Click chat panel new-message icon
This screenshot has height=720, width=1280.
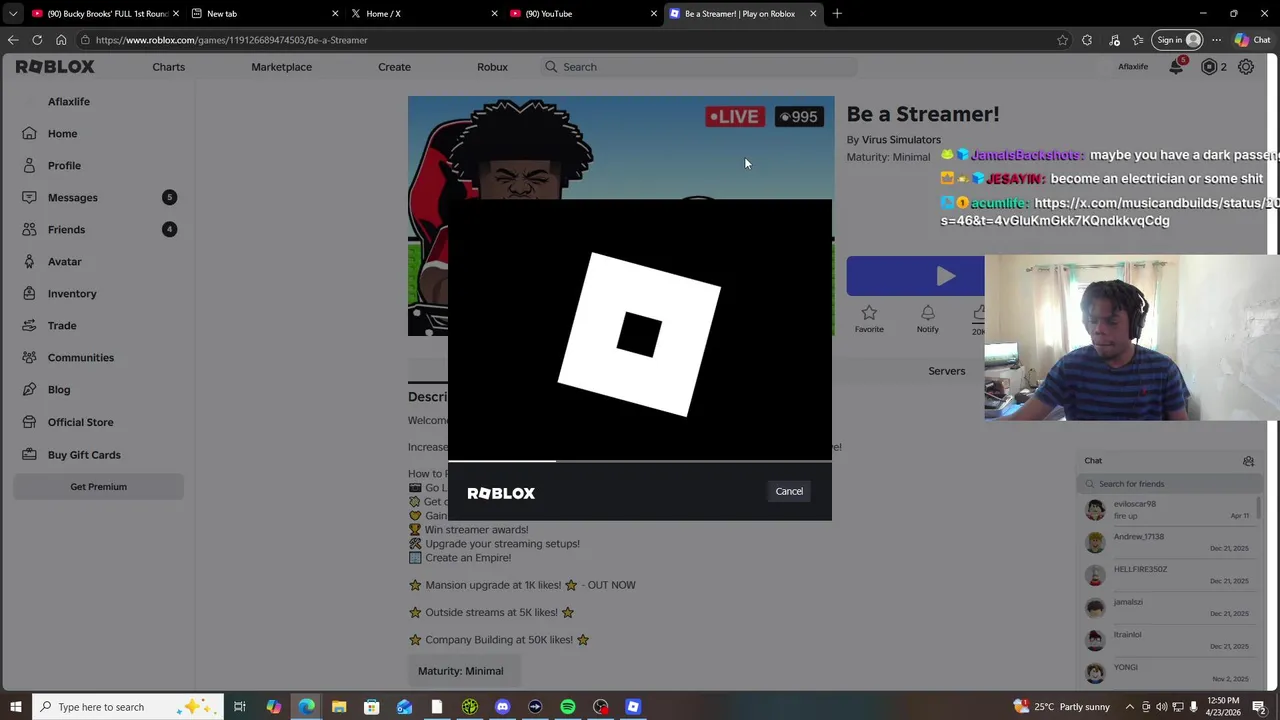coord(1248,461)
